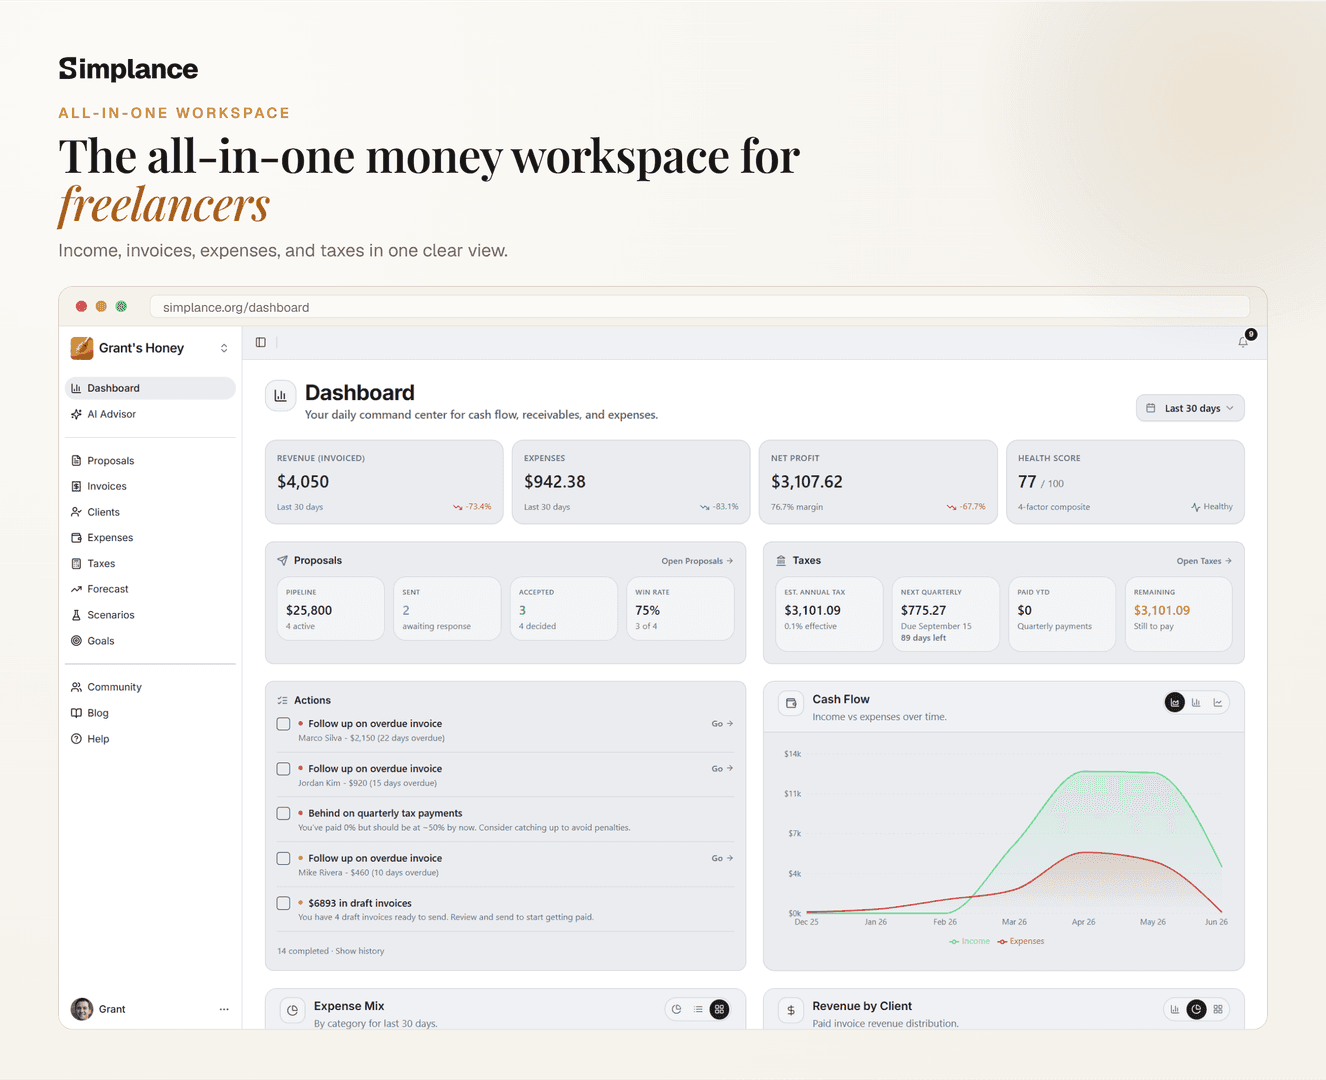Open user options menu next to Grant
Image resolution: width=1326 pixels, height=1080 pixels.
(224, 1009)
